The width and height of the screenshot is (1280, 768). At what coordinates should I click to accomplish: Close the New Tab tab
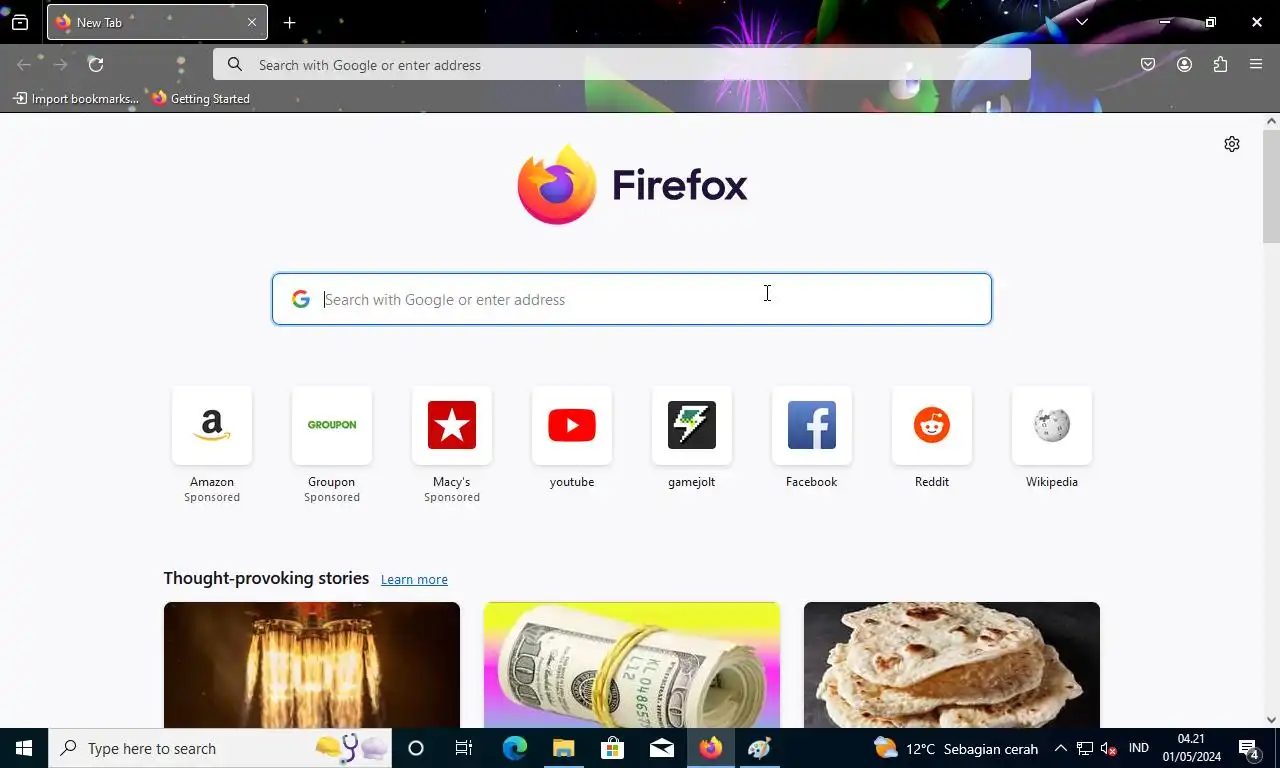point(252,22)
